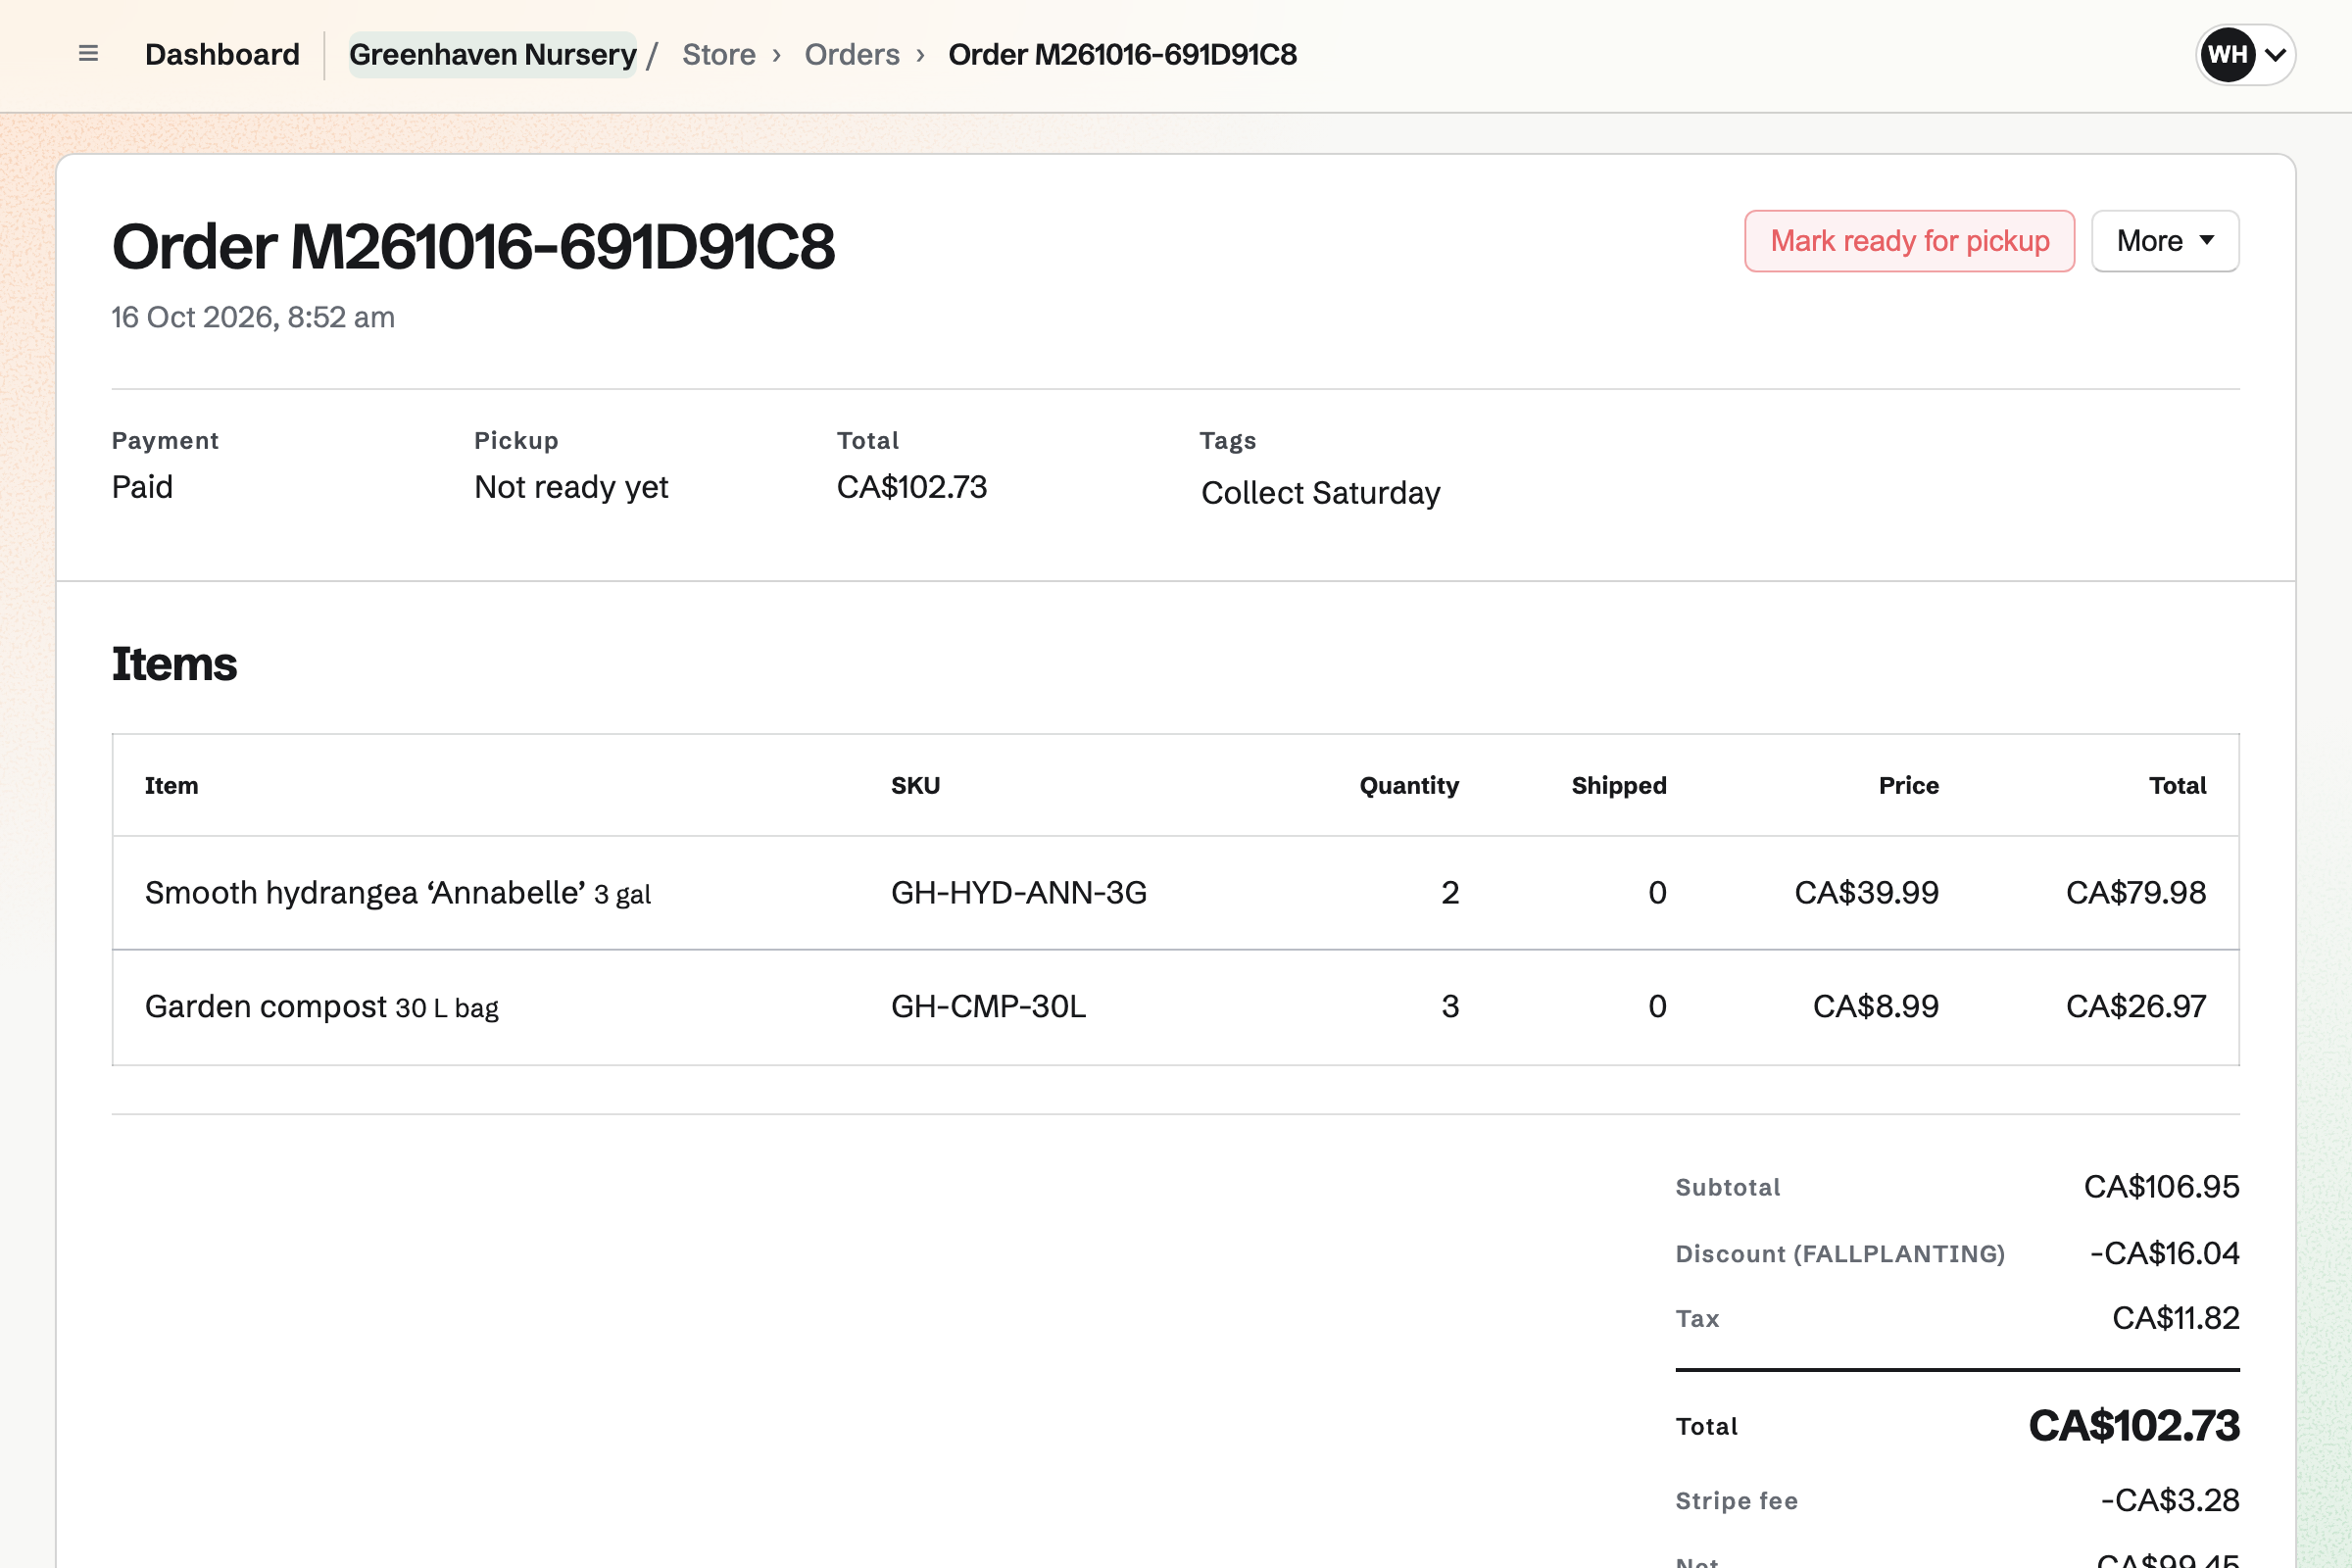Screen dimensions: 2352x1568
Task: Click the FALLPLANTING discount amount -CA$16.04
Action: tap(2164, 1253)
